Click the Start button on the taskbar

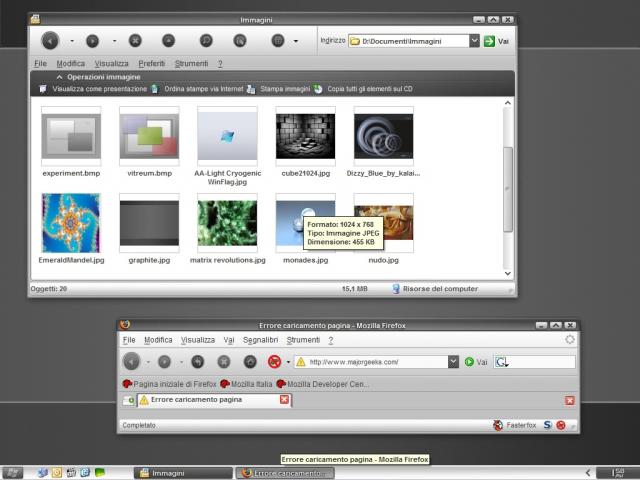pos(13,473)
